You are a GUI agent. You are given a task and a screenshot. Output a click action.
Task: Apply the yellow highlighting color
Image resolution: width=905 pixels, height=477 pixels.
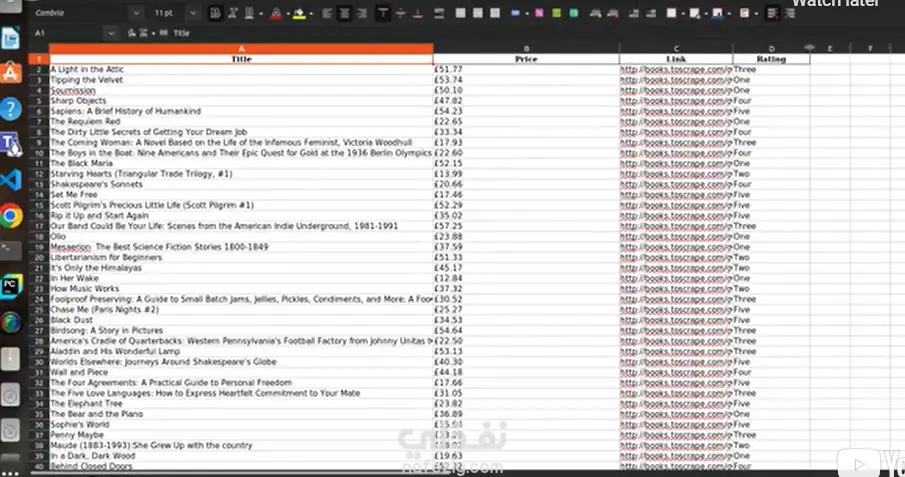pyautogui.click(x=299, y=13)
